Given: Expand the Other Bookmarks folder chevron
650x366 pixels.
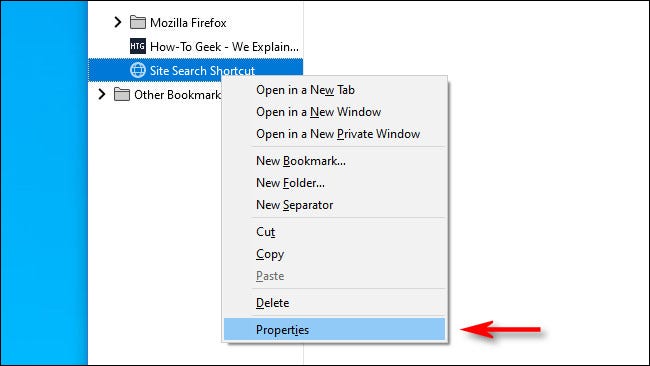Looking at the screenshot, I should tap(102, 94).
